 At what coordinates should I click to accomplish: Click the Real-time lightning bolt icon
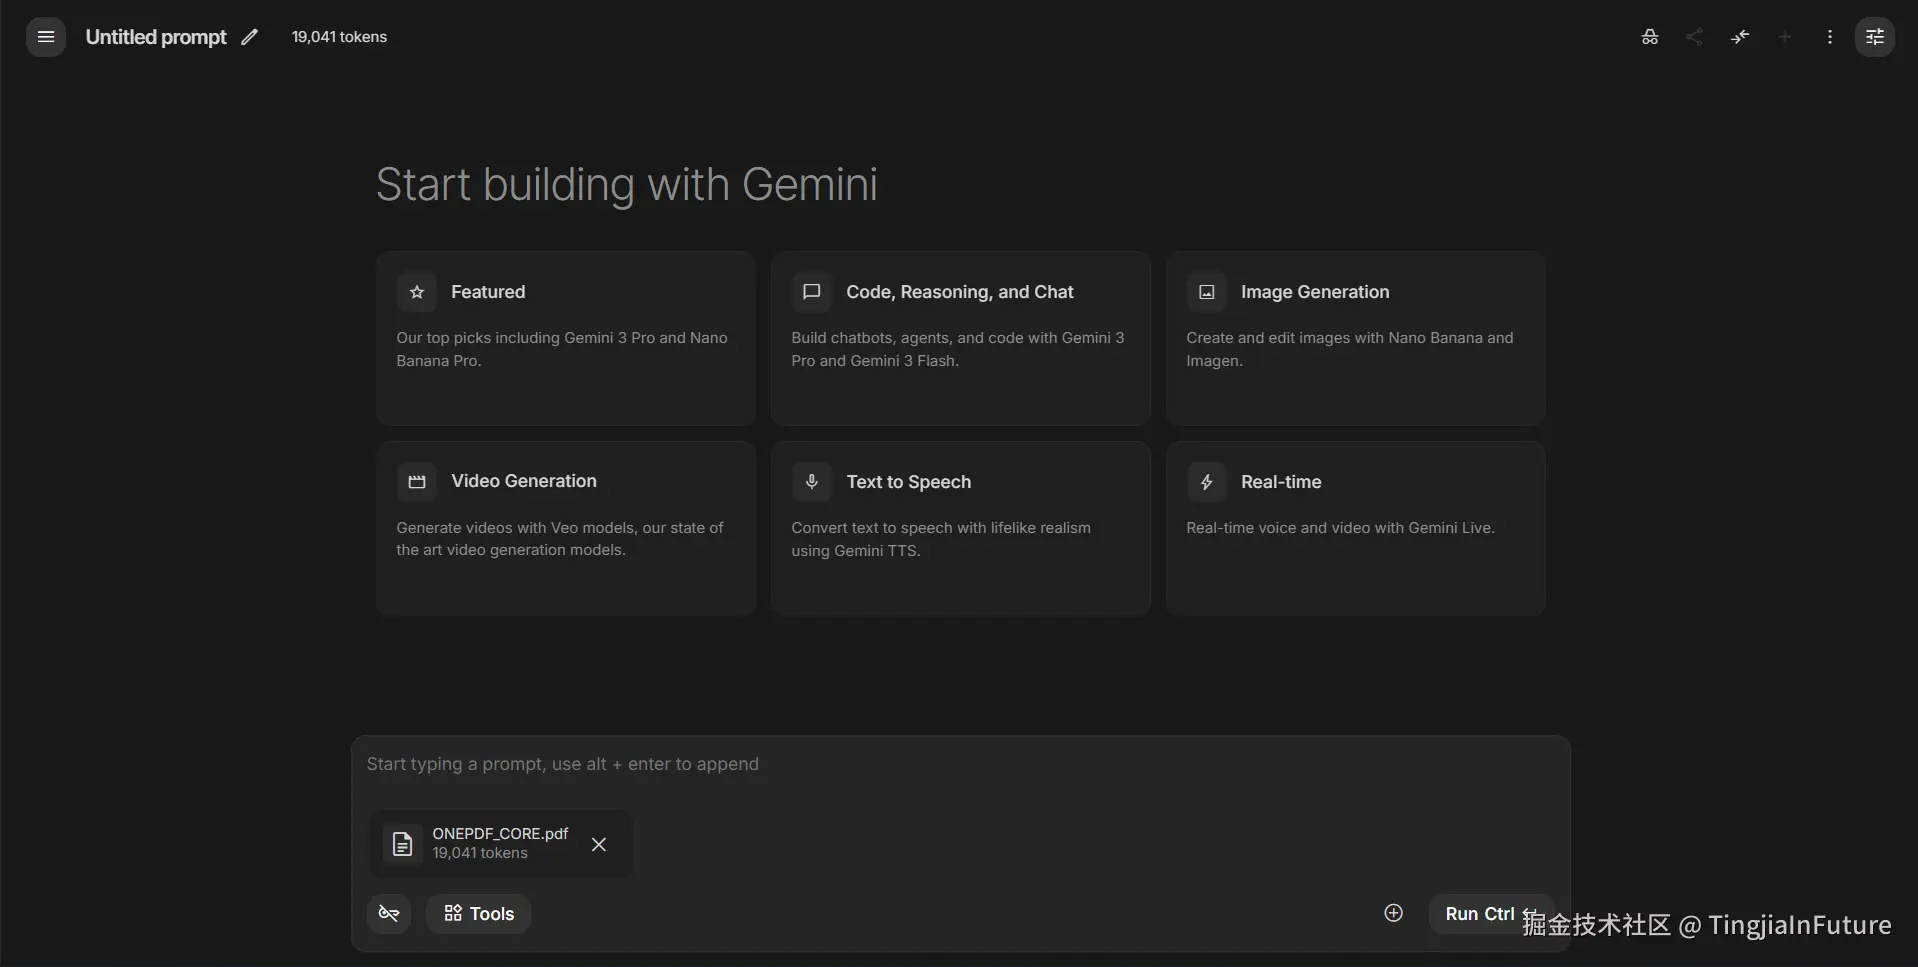[x=1207, y=482]
